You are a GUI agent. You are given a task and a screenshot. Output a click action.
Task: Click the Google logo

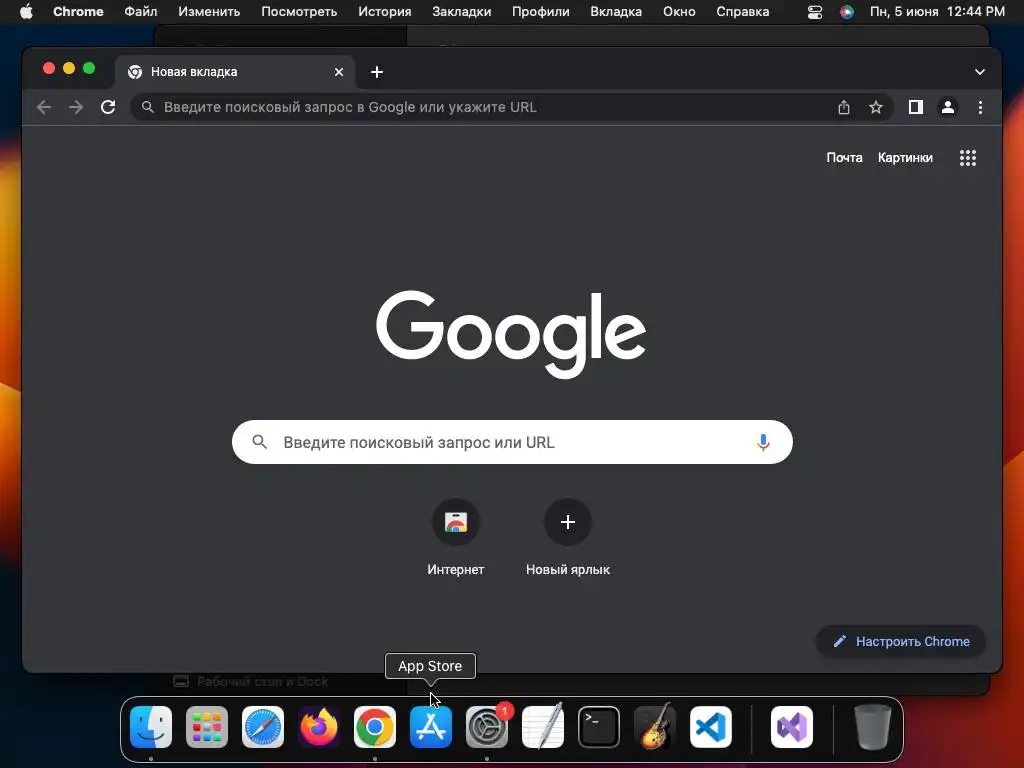click(x=511, y=334)
